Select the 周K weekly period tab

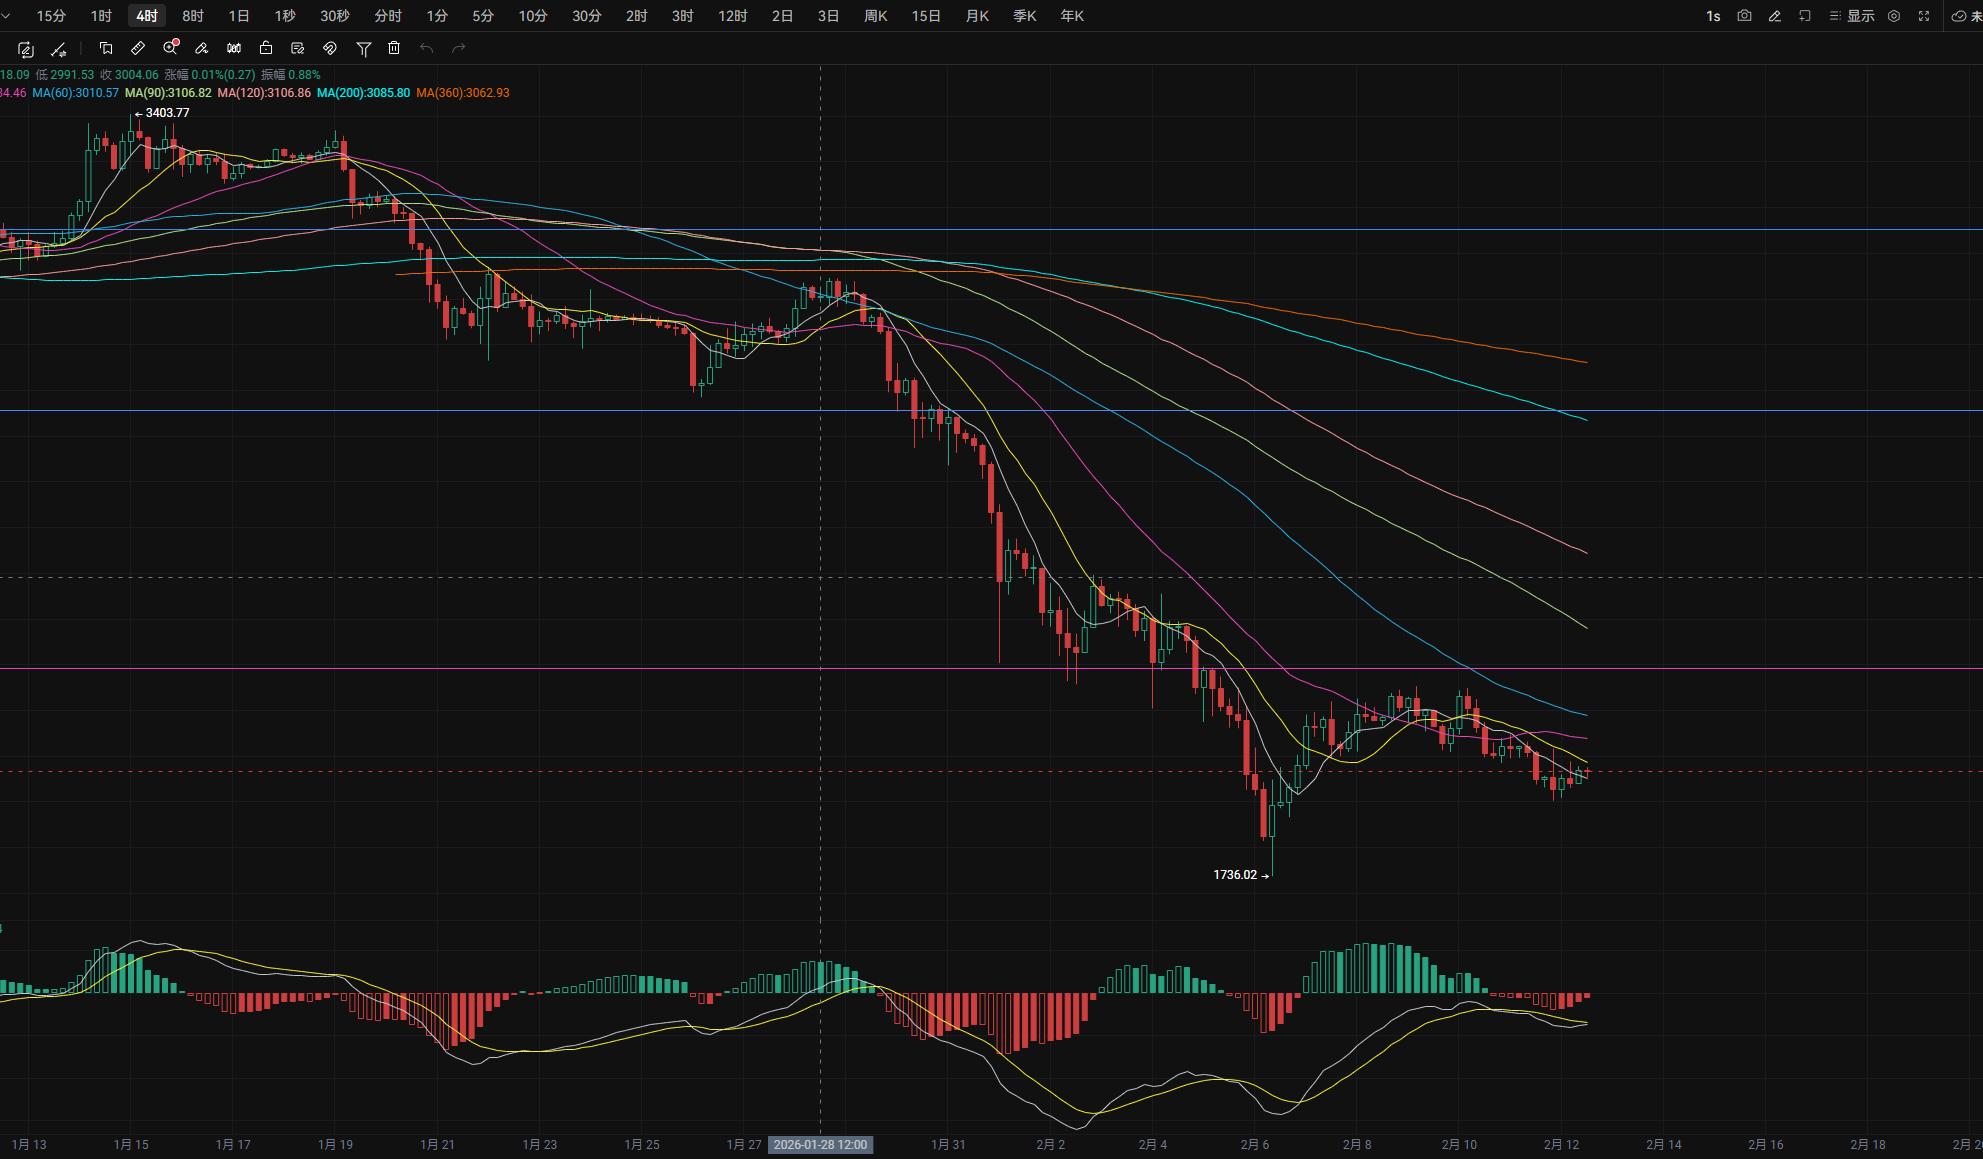click(875, 16)
